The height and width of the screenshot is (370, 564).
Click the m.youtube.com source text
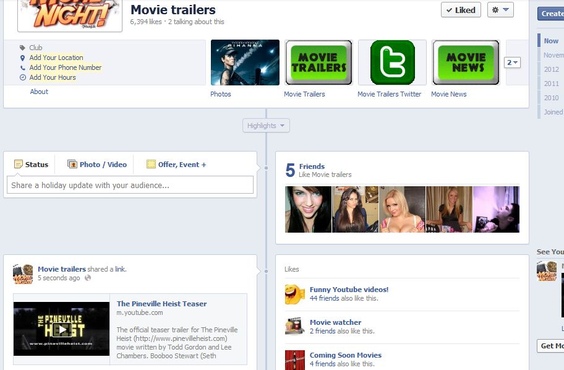click(x=140, y=312)
